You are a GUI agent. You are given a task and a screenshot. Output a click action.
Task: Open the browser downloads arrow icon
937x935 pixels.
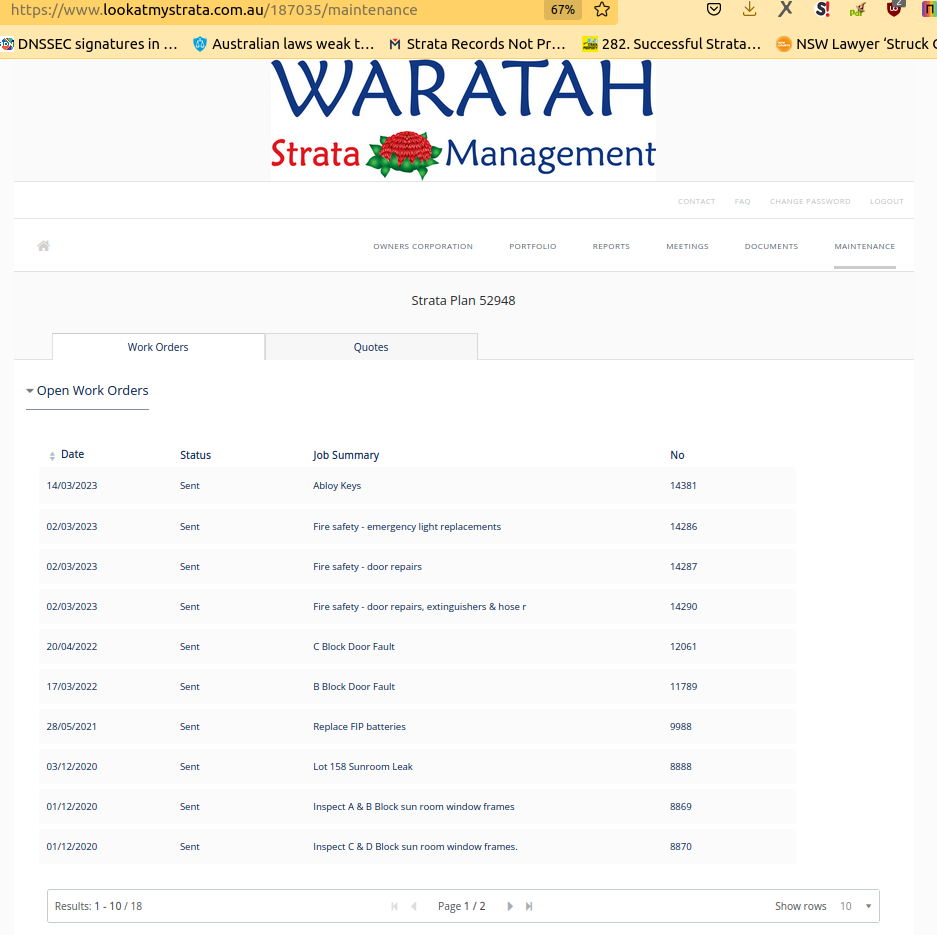[749, 9]
